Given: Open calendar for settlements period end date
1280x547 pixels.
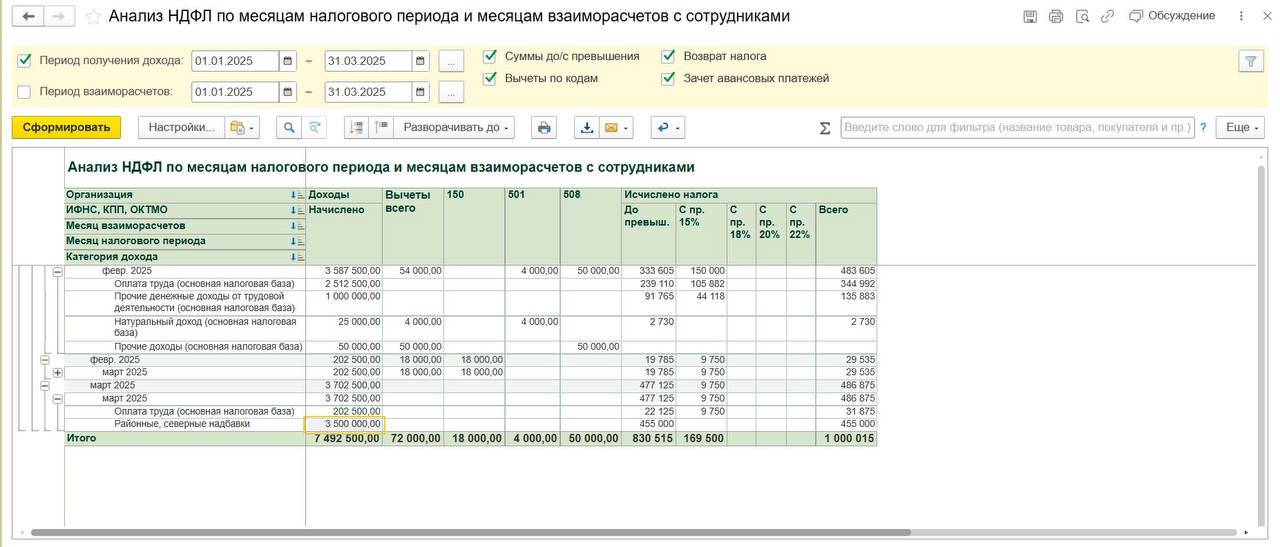Looking at the screenshot, I should point(420,92).
